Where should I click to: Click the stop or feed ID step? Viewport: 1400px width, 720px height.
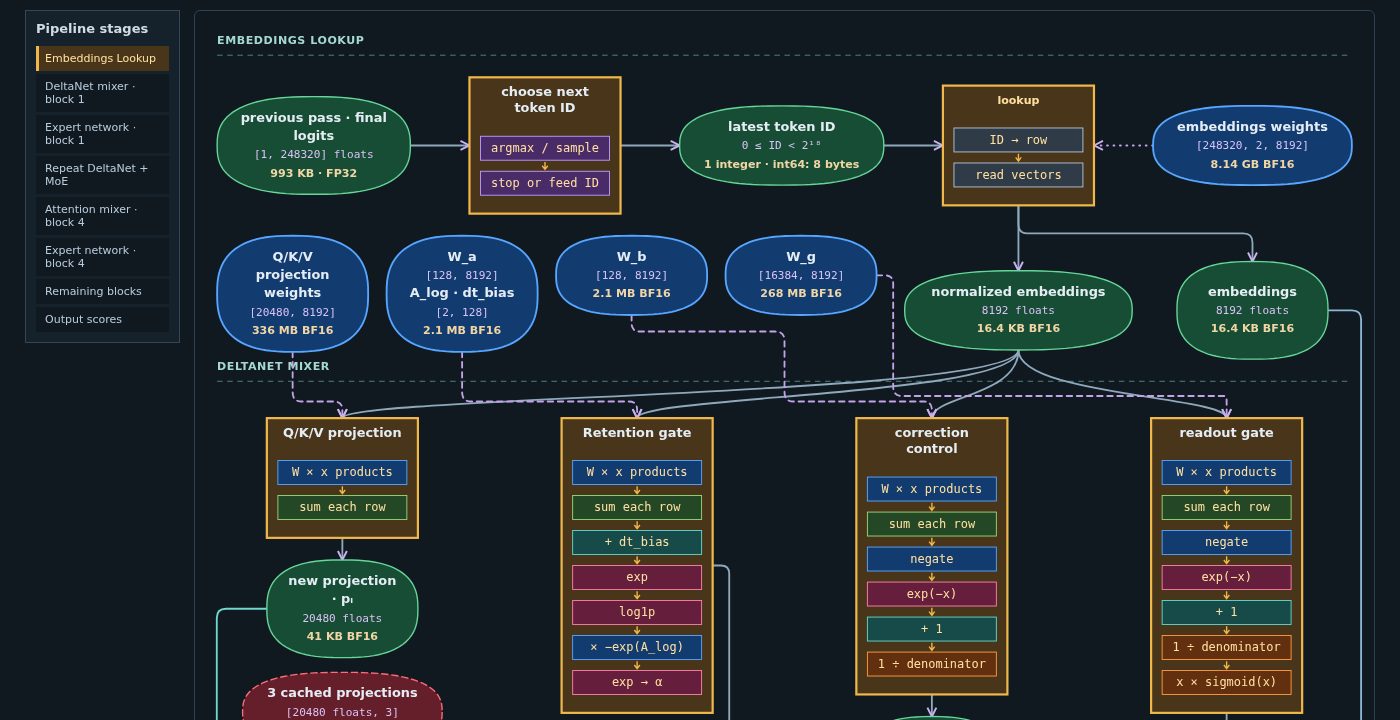(545, 183)
